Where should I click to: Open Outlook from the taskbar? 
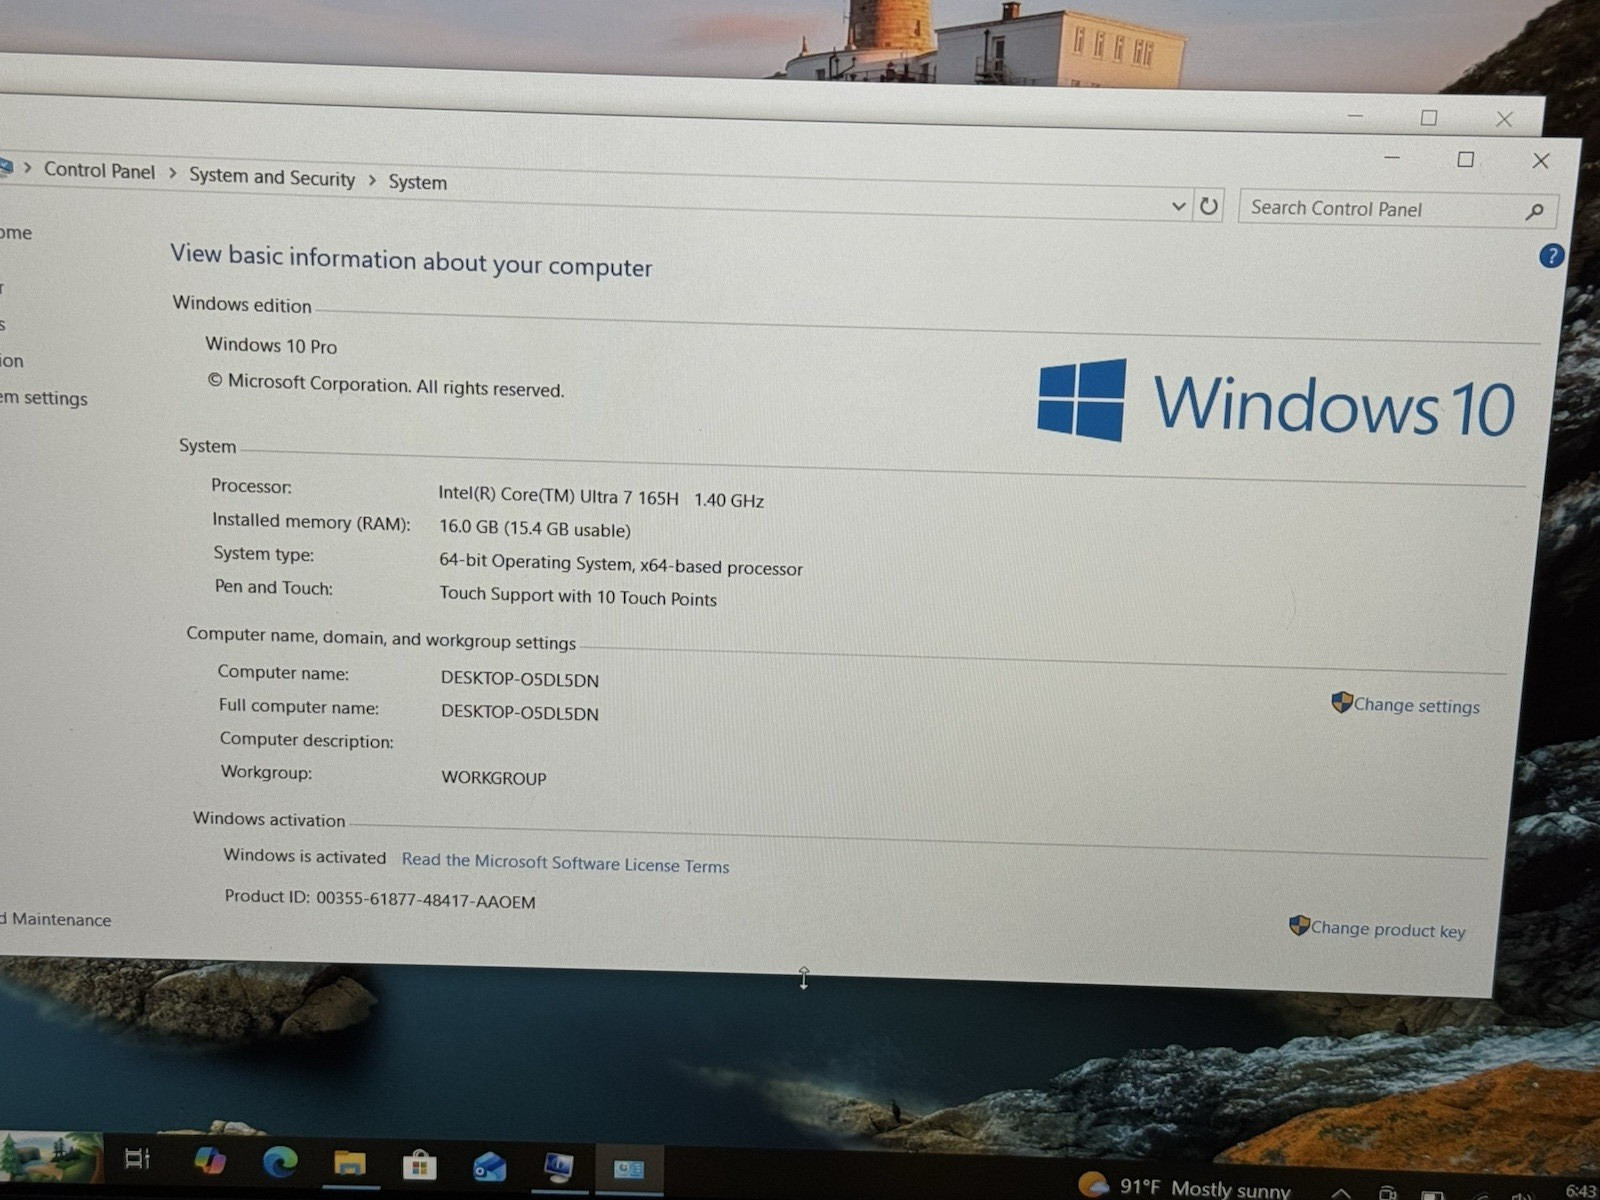(x=489, y=1166)
